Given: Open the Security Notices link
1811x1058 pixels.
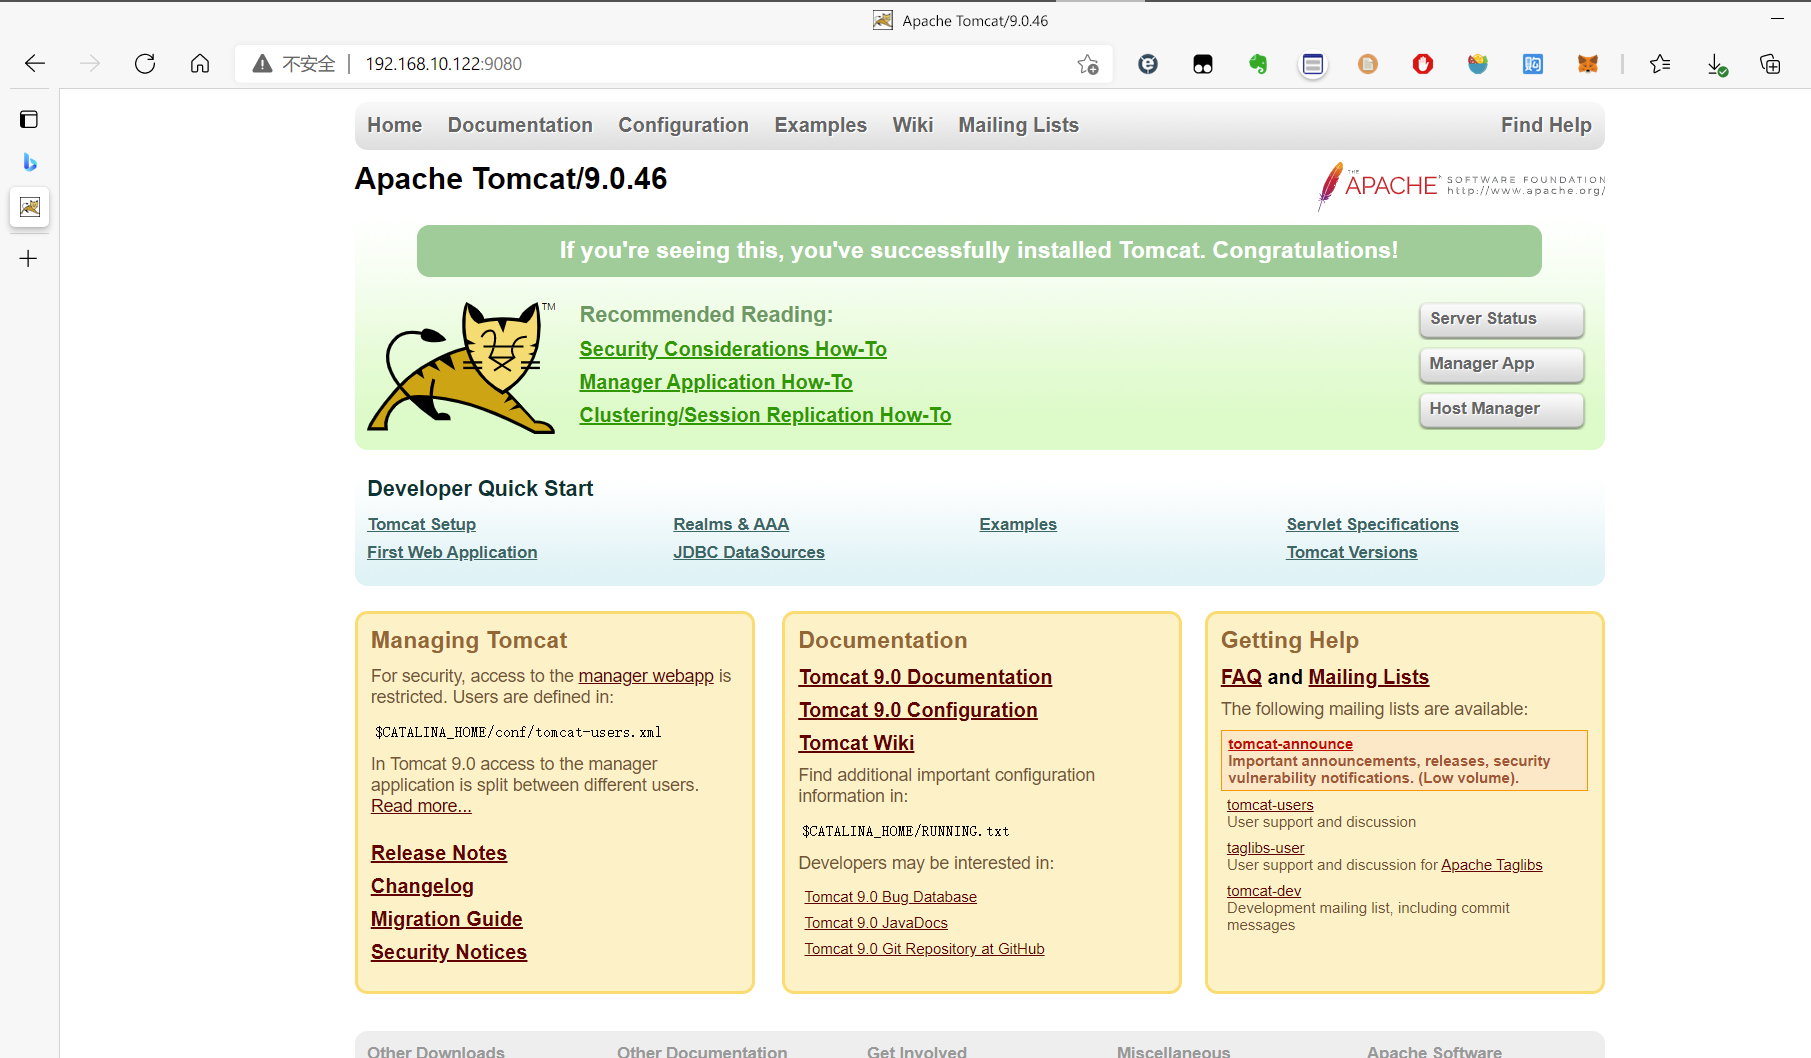Looking at the screenshot, I should pyautogui.click(x=449, y=952).
